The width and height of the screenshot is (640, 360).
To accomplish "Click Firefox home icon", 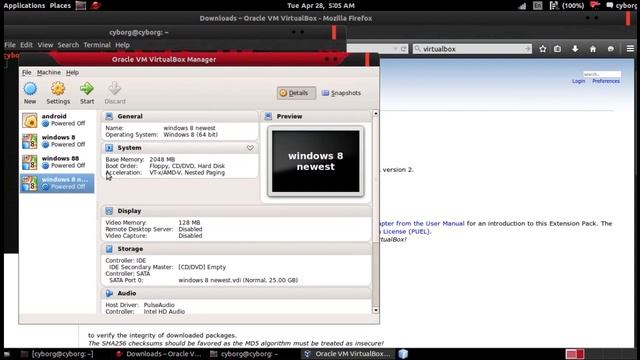I will [593, 49].
